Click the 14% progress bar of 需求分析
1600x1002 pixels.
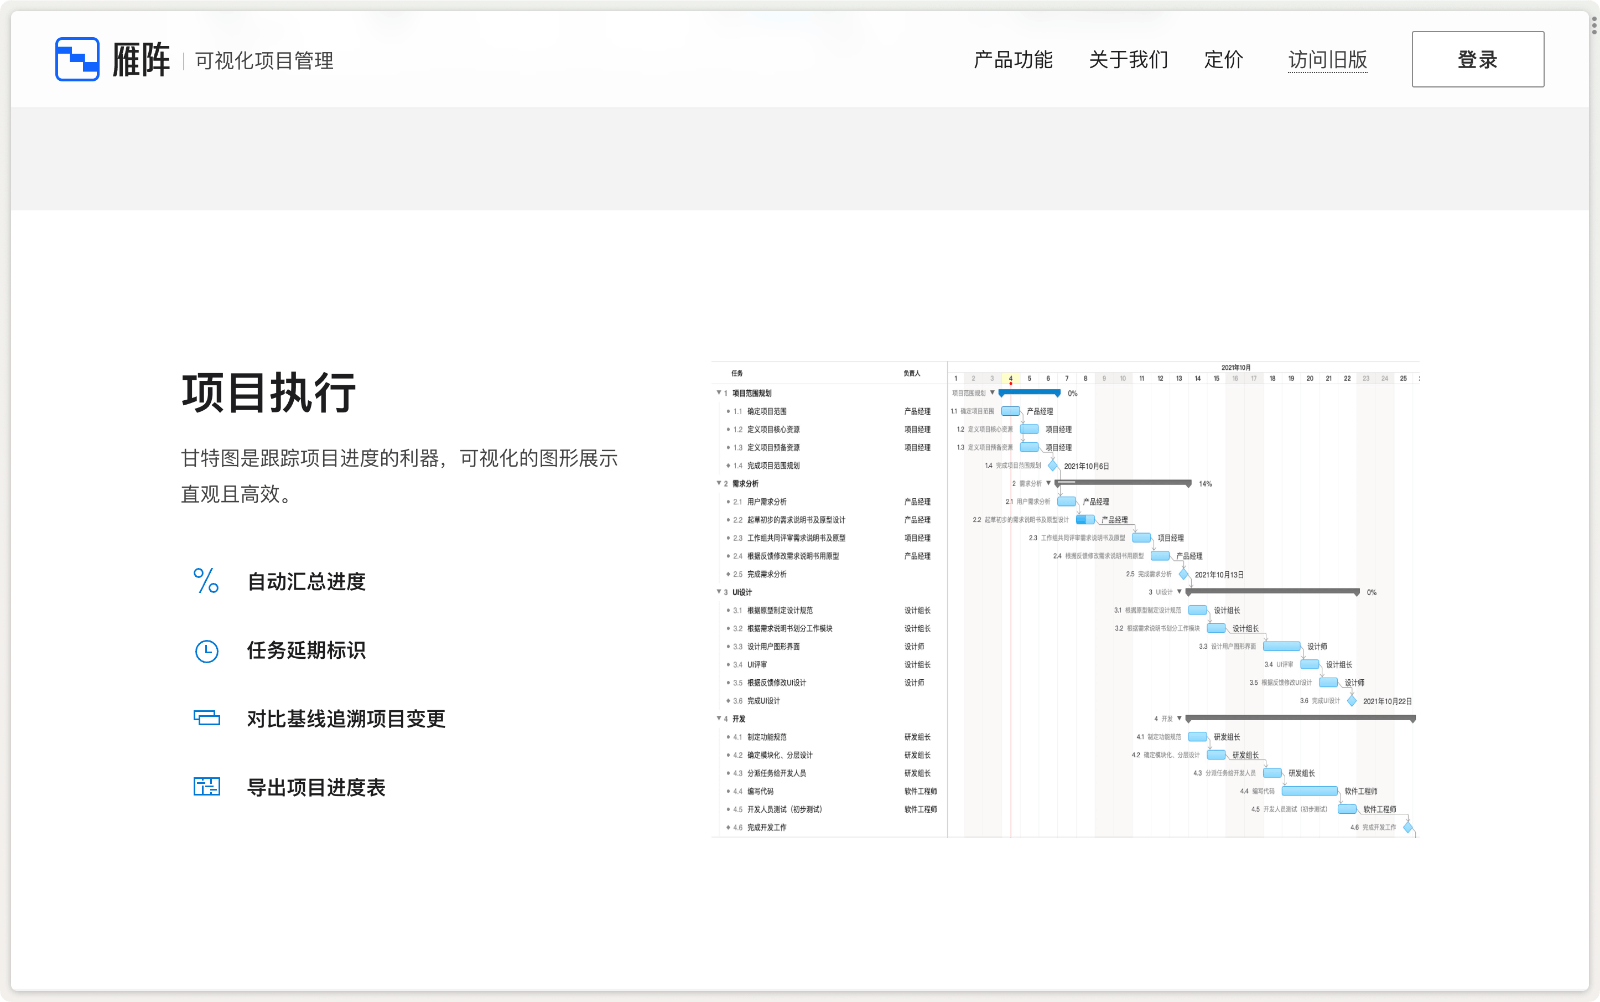click(x=1122, y=483)
